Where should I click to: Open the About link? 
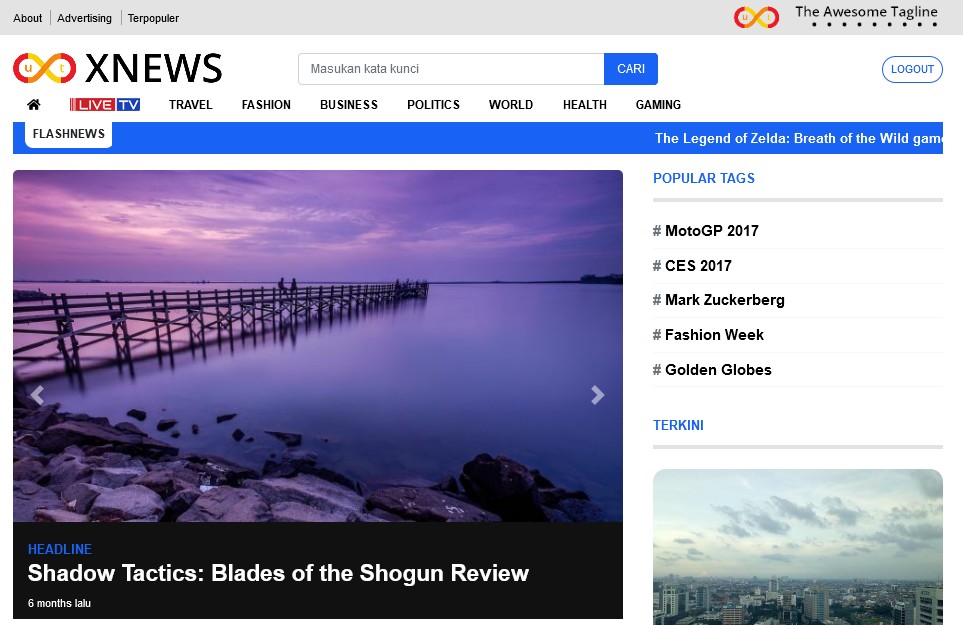28,18
